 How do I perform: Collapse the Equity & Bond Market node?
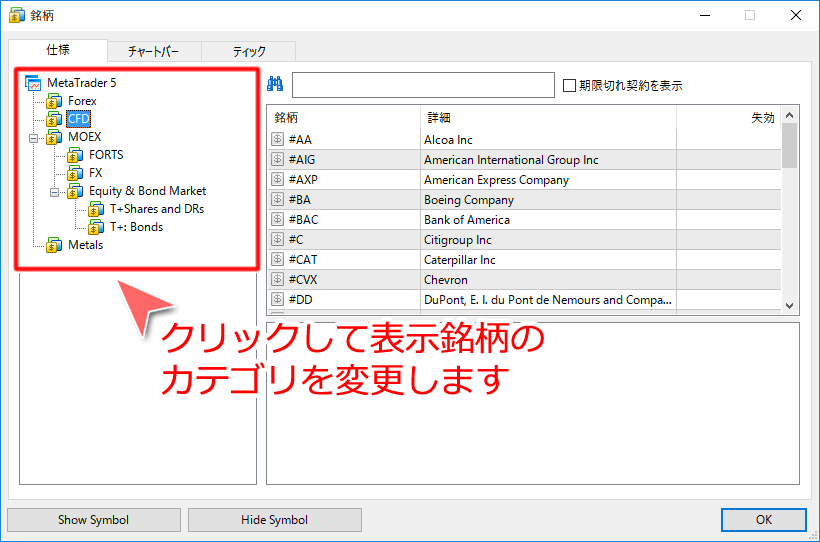54,193
